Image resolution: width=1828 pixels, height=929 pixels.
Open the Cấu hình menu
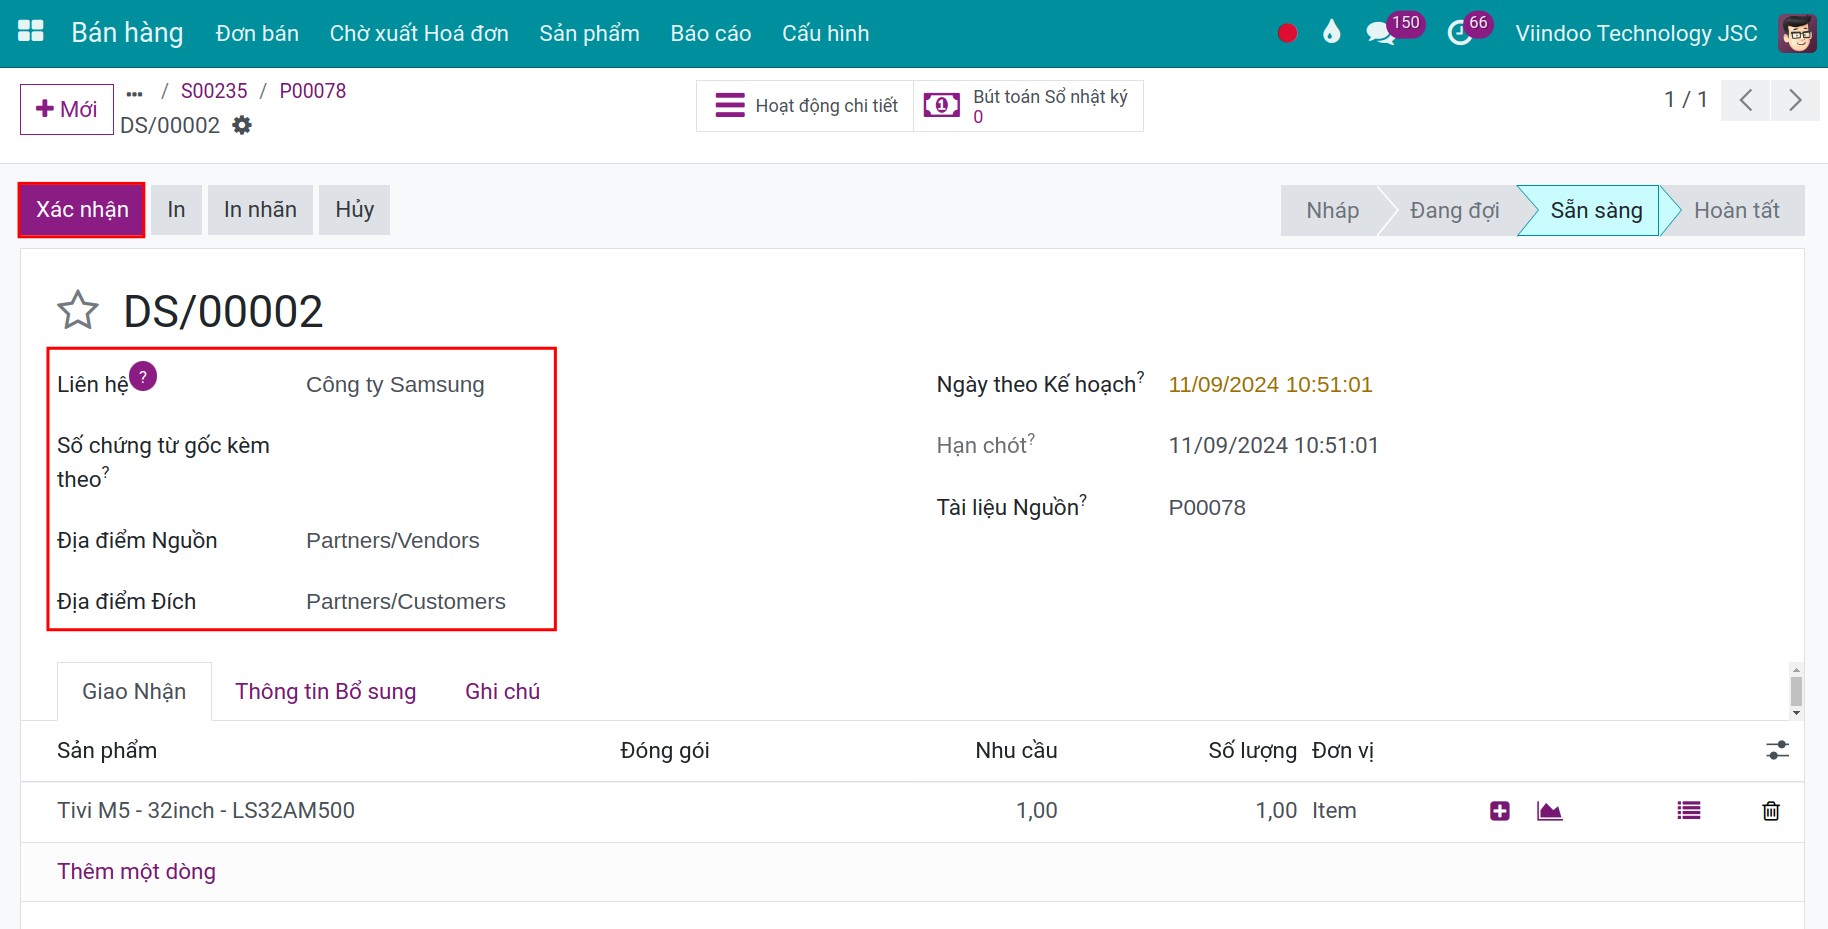tap(826, 34)
